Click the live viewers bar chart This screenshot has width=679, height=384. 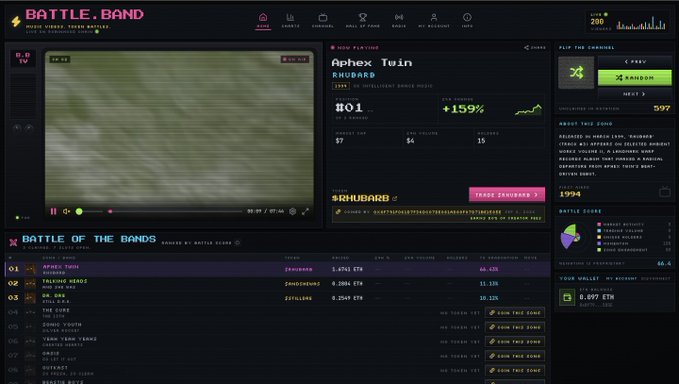tap(641, 23)
